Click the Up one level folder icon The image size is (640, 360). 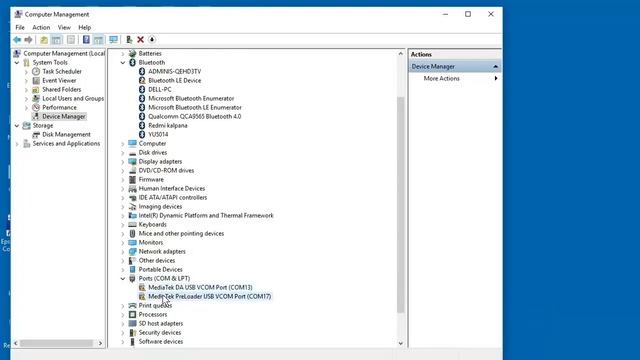click(44, 40)
